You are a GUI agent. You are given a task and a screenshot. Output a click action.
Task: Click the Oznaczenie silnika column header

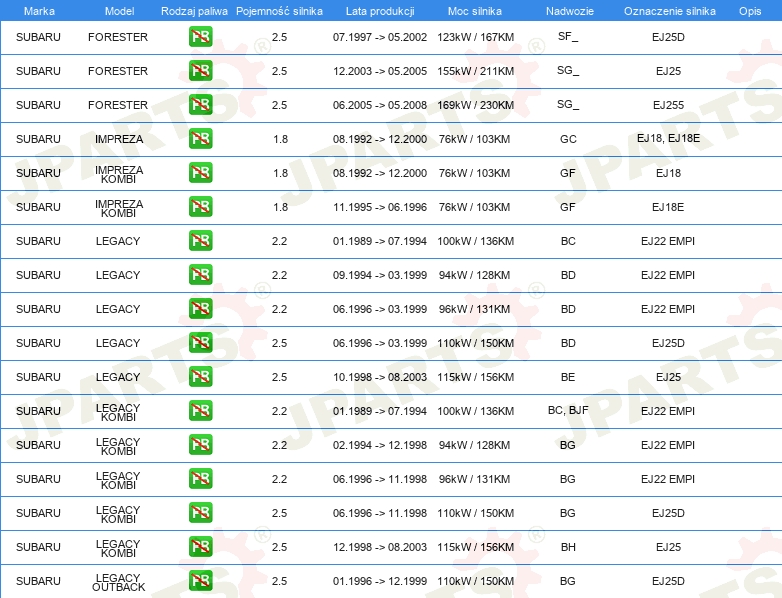(669, 11)
